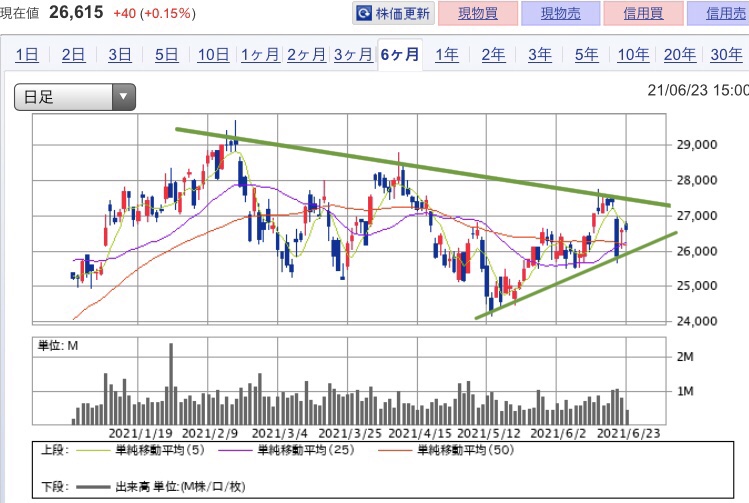The width and height of the screenshot is (749, 503).
Task: Click the 株価更新 refresh button label
Action: click(x=402, y=13)
